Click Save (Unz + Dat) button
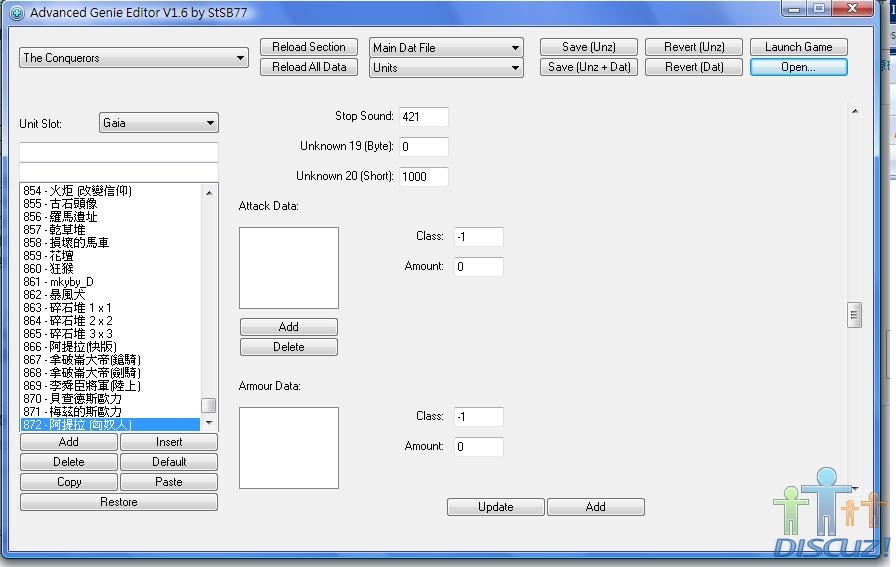This screenshot has width=896, height=567. coord(589,67)
